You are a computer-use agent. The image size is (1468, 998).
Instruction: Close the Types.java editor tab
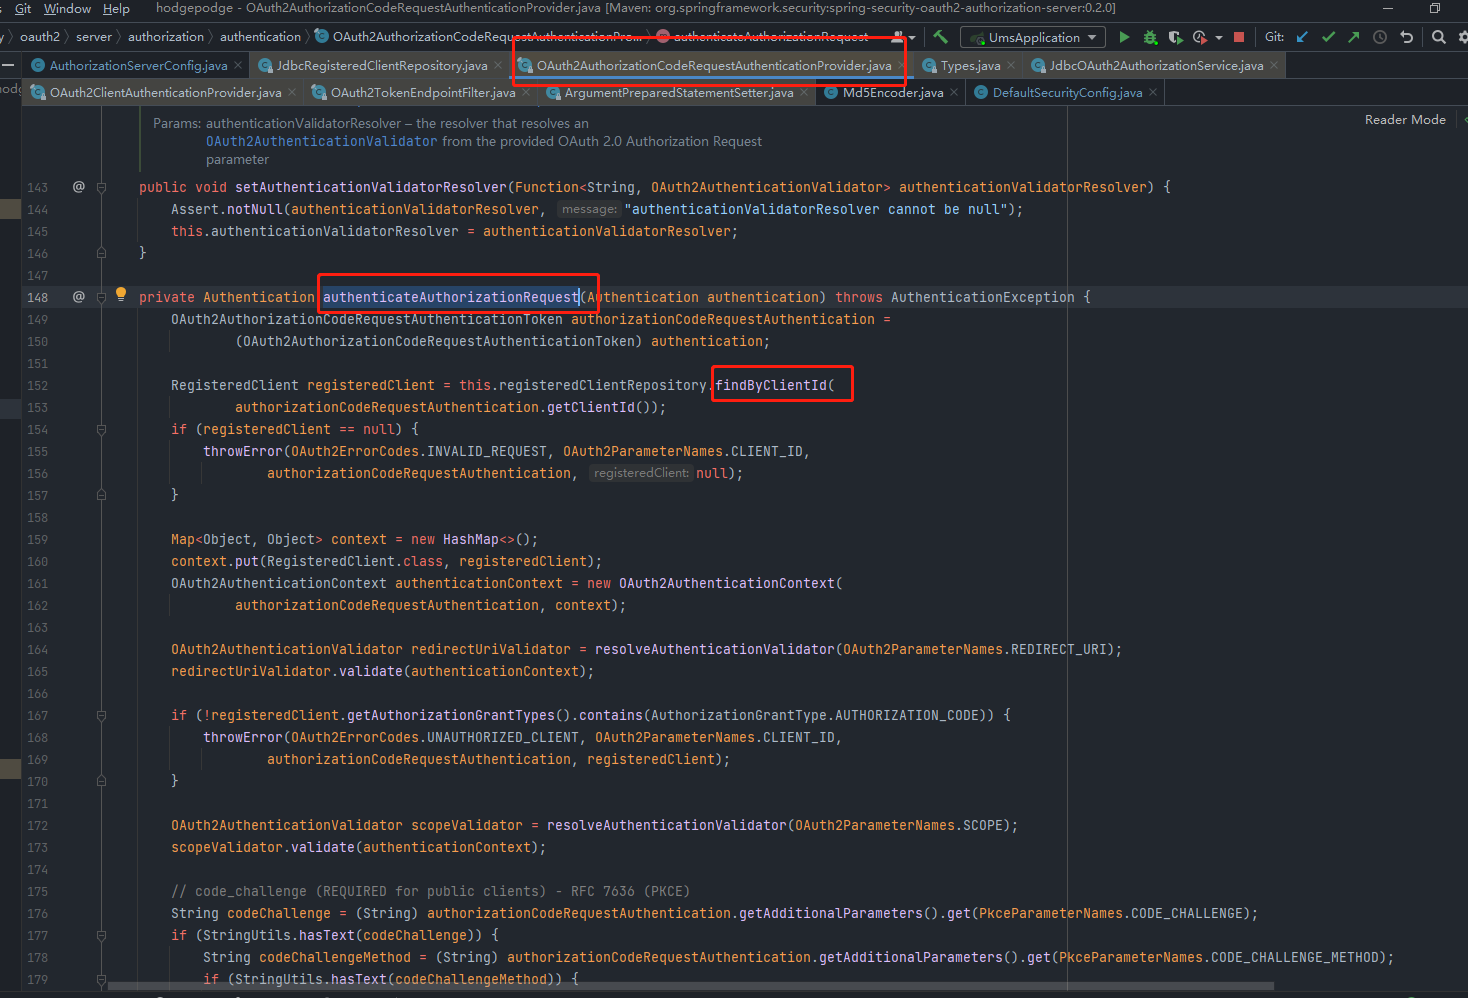point(1010,65)
